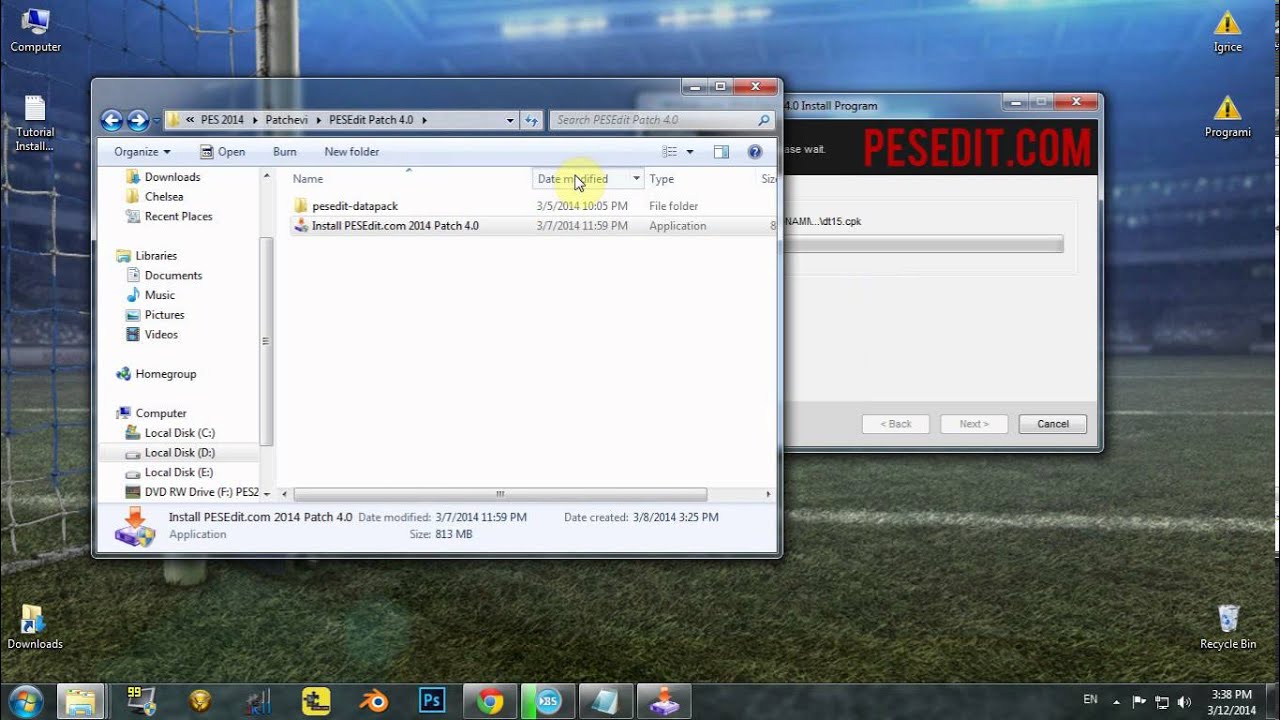
Task: Click the navigation pane vertical scrollbar
Action: (266, 340)
